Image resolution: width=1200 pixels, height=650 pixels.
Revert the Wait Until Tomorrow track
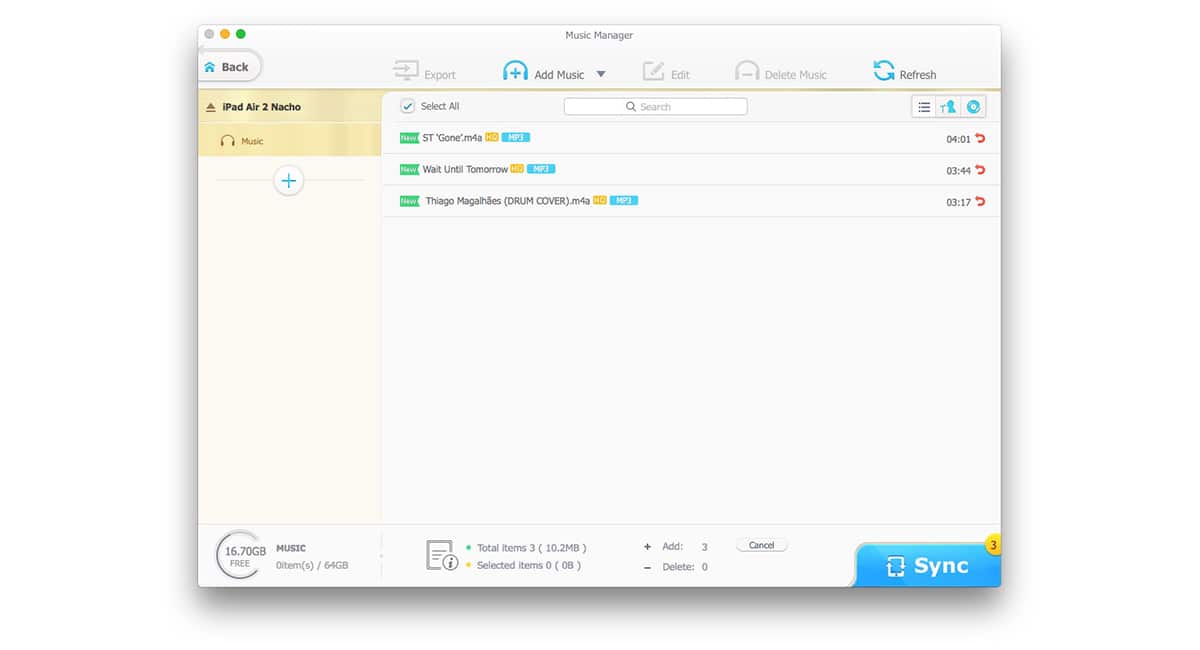(980, 170)
